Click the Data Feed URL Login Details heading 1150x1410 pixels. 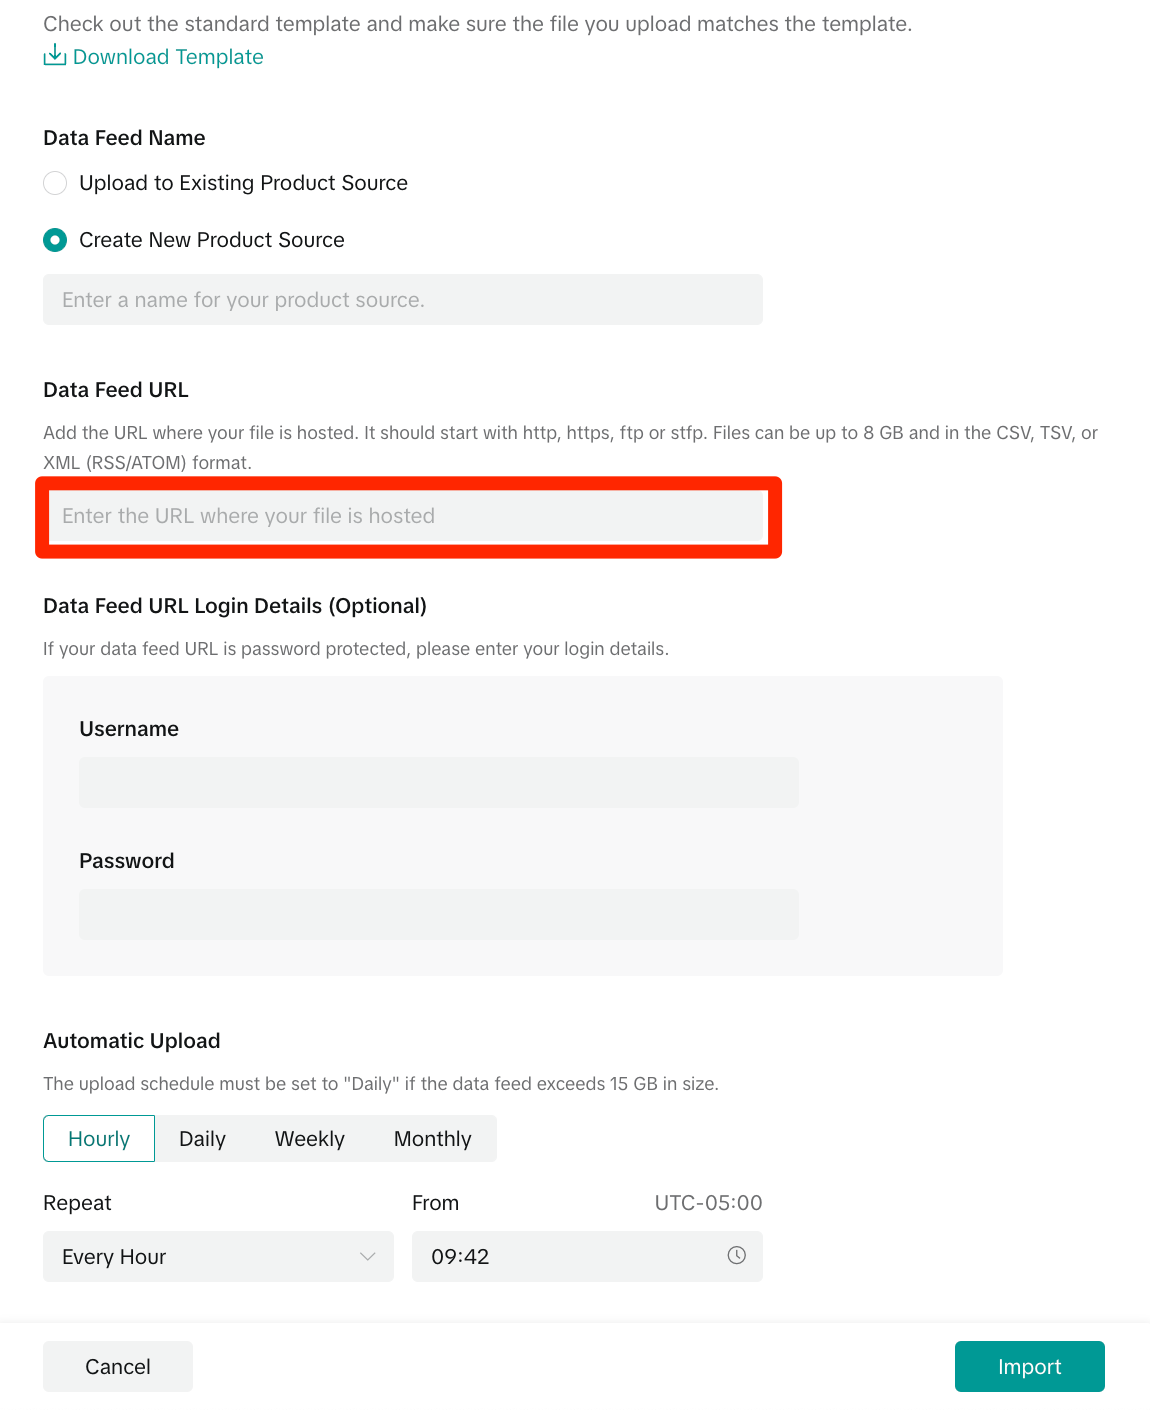[x=235, y=606]
